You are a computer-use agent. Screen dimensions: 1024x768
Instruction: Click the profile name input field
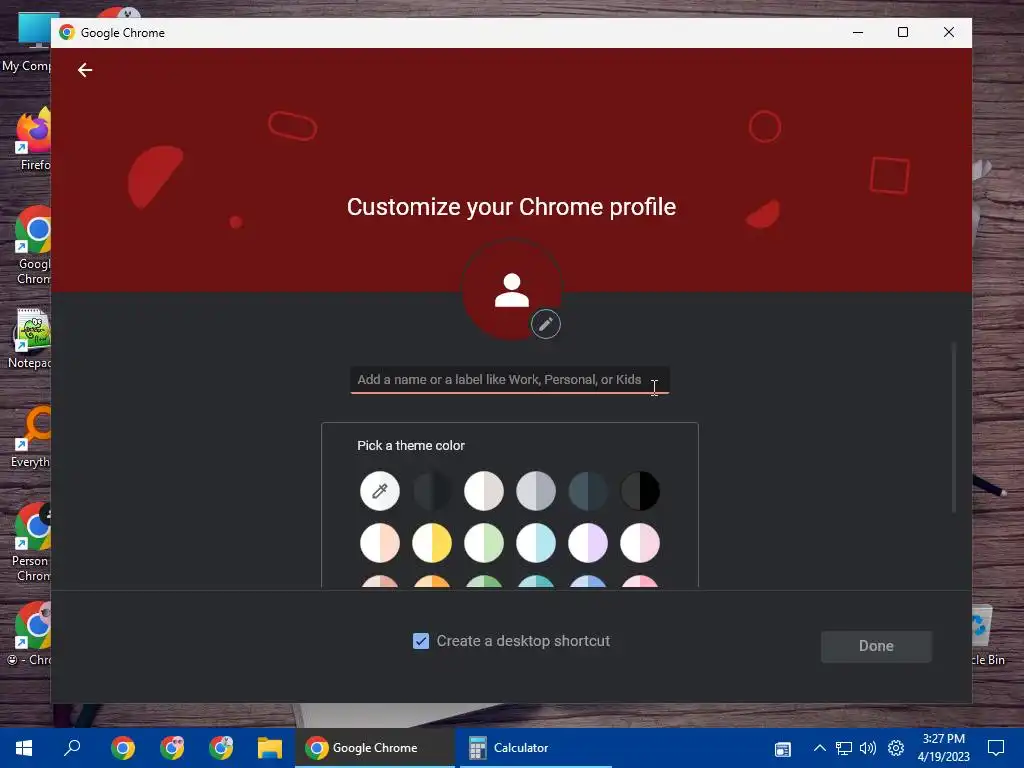click(509, 380)
